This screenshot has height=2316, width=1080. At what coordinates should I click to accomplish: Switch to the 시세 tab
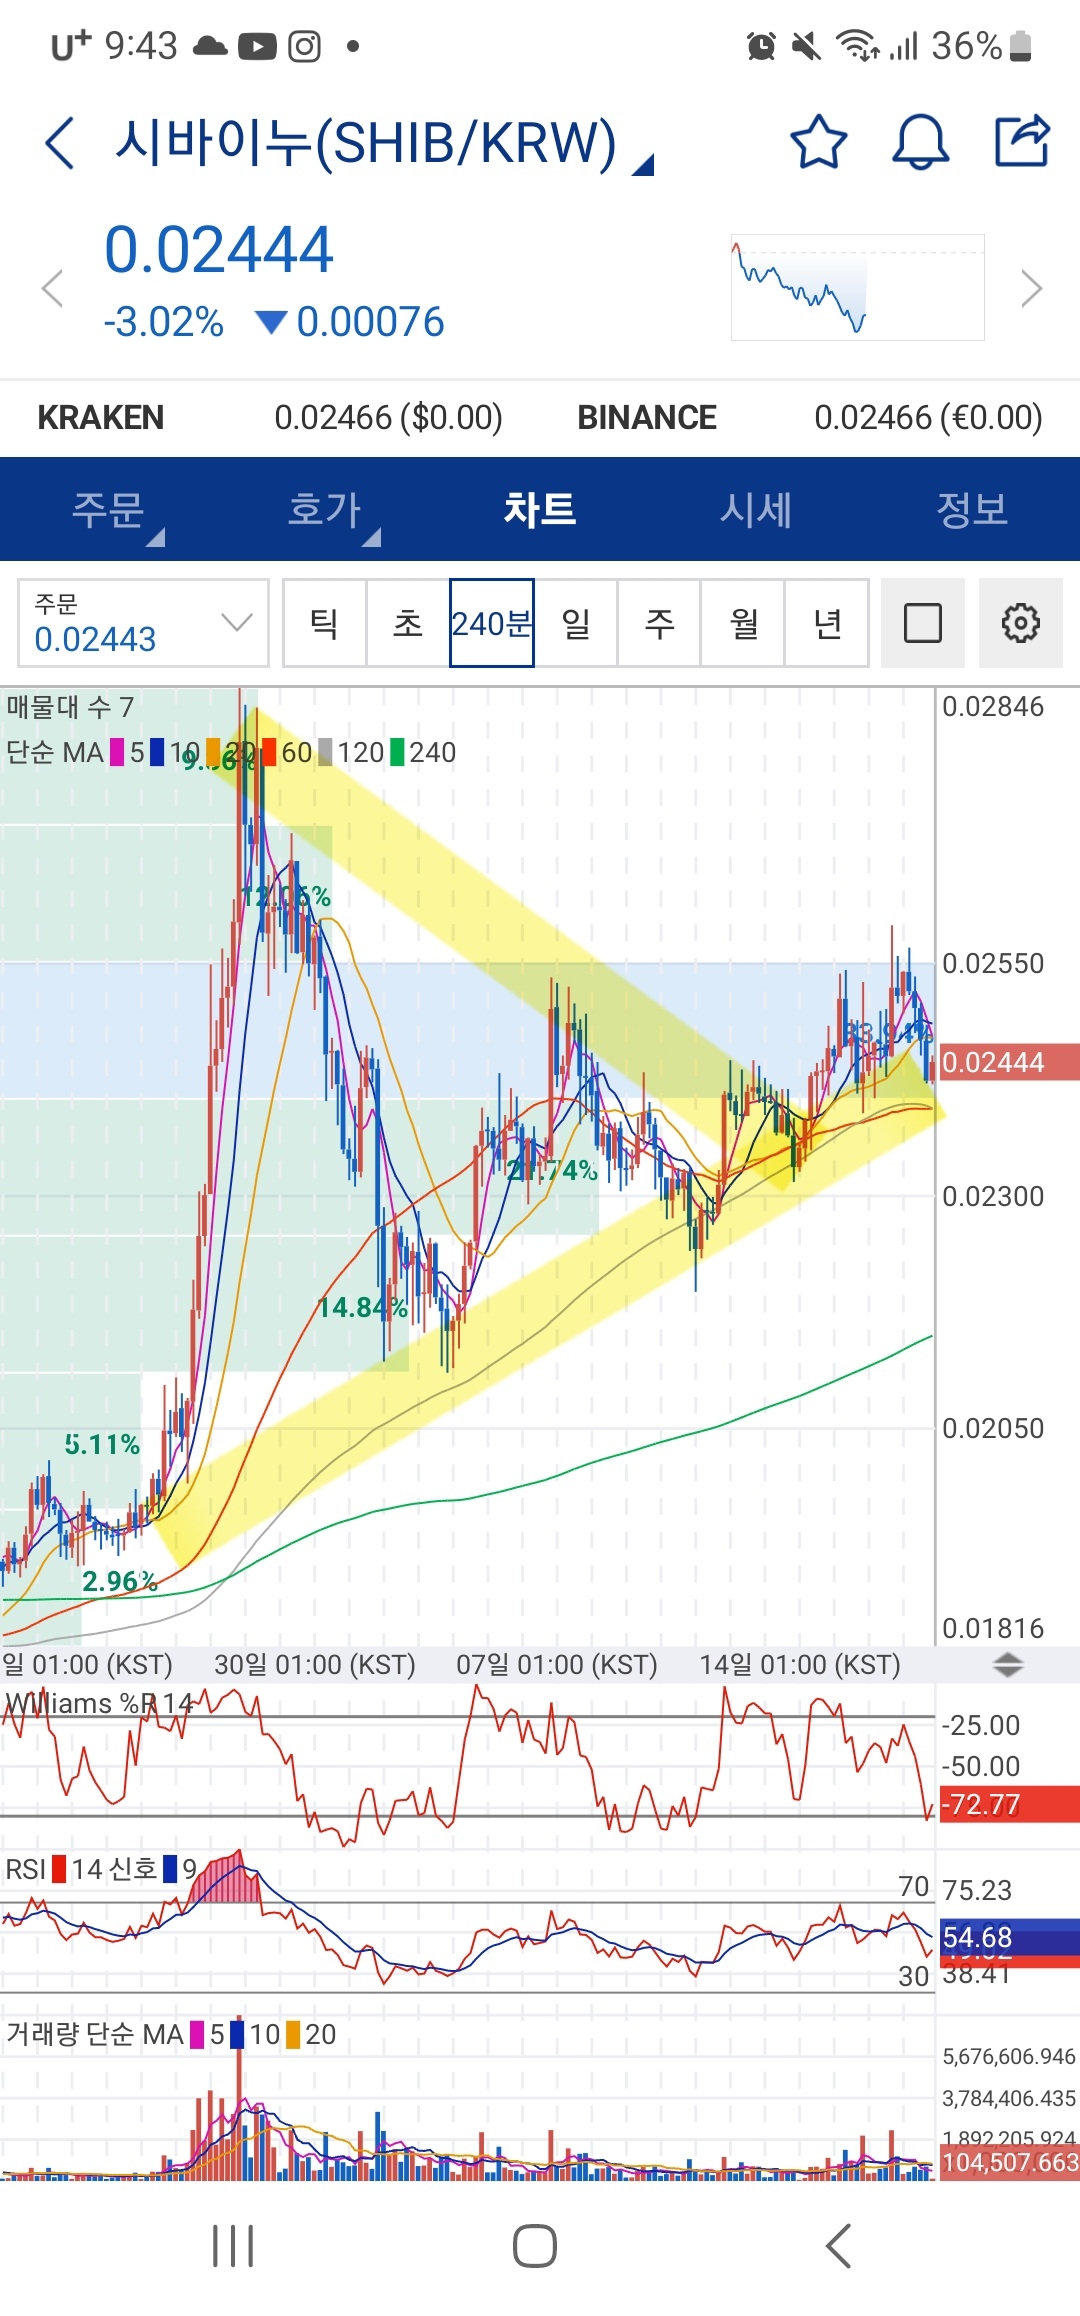(756, 510)
